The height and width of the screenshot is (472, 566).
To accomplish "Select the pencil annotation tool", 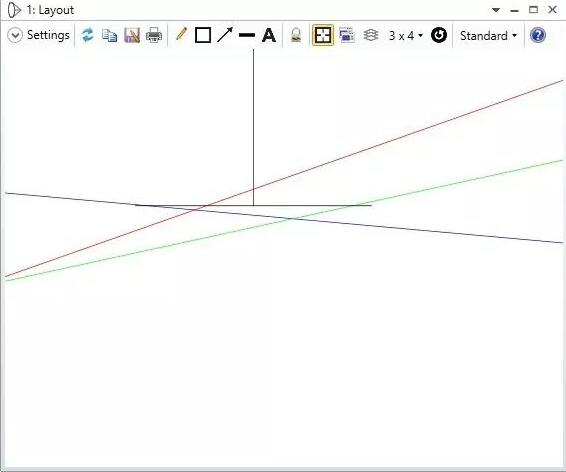I will pos(181,35).
